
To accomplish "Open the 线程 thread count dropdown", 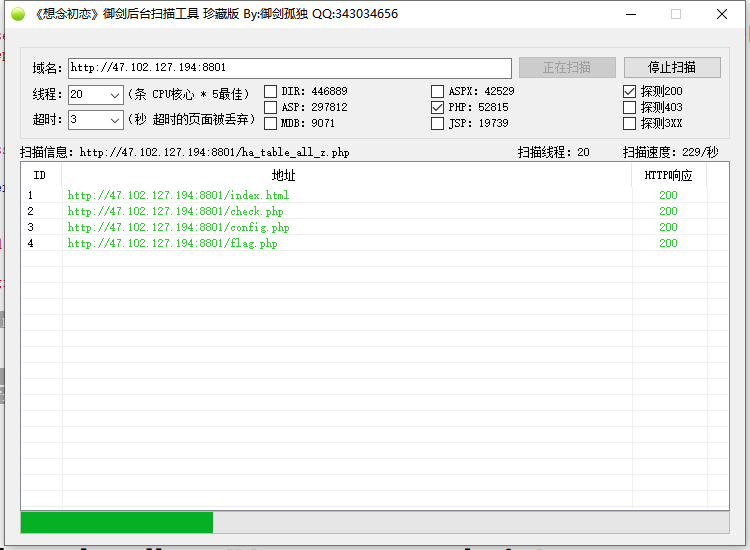I will [114, 95].
